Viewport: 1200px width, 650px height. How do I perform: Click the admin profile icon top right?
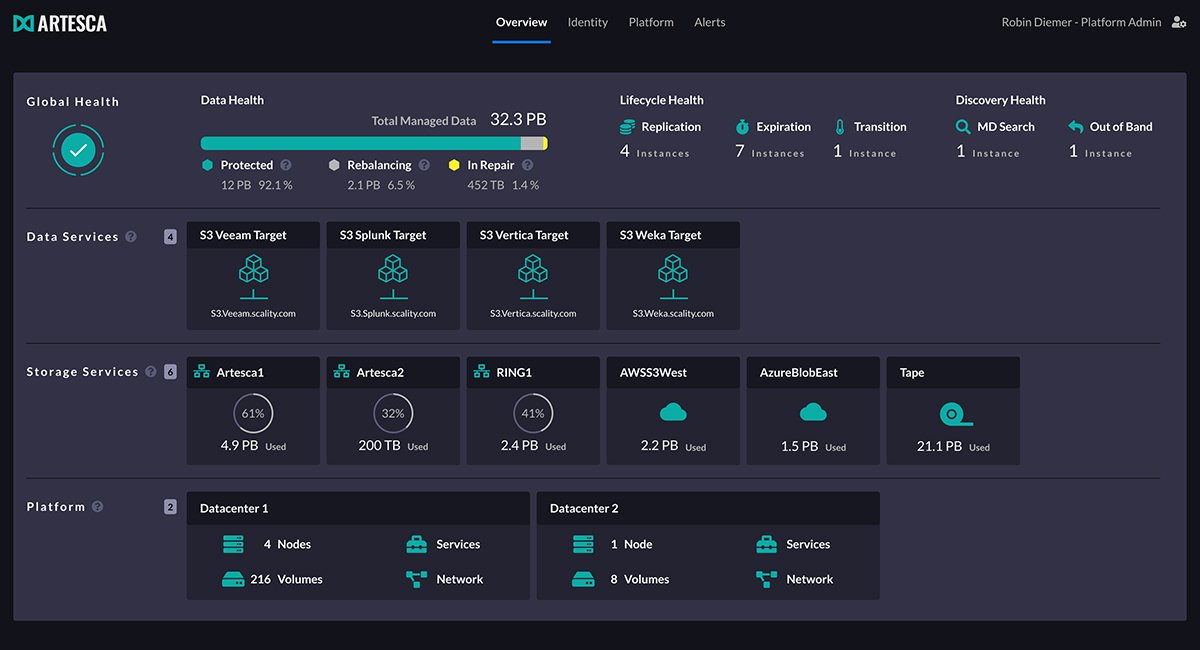(x=1179, y=21)
